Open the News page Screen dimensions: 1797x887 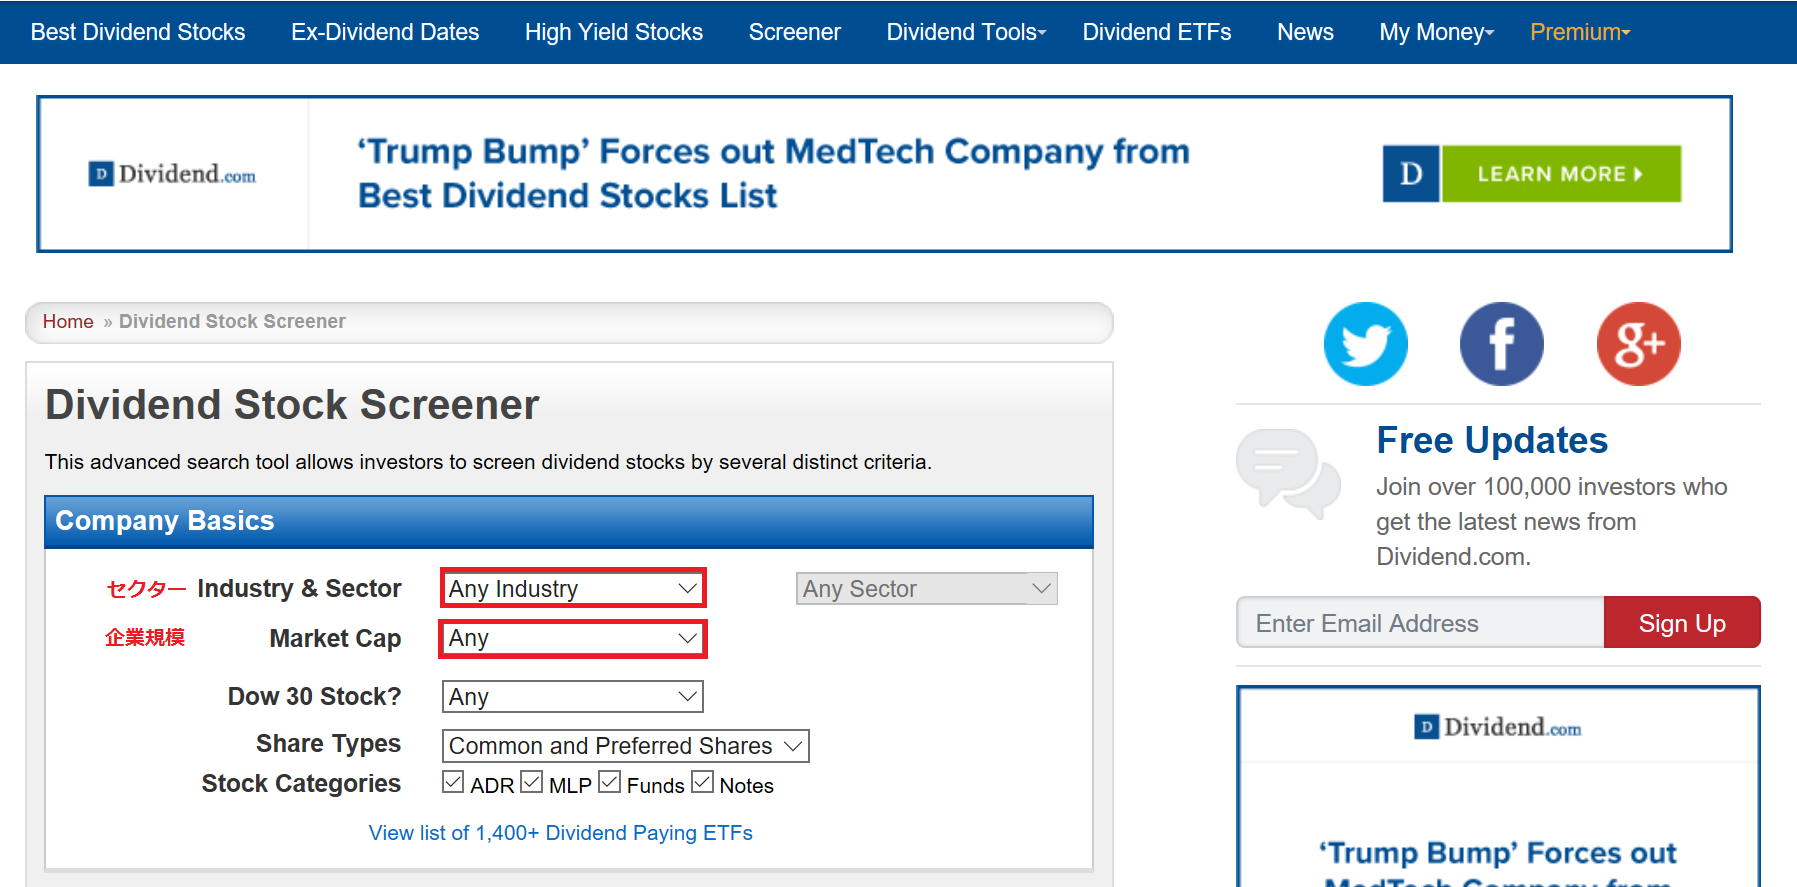pos(1305,32)
